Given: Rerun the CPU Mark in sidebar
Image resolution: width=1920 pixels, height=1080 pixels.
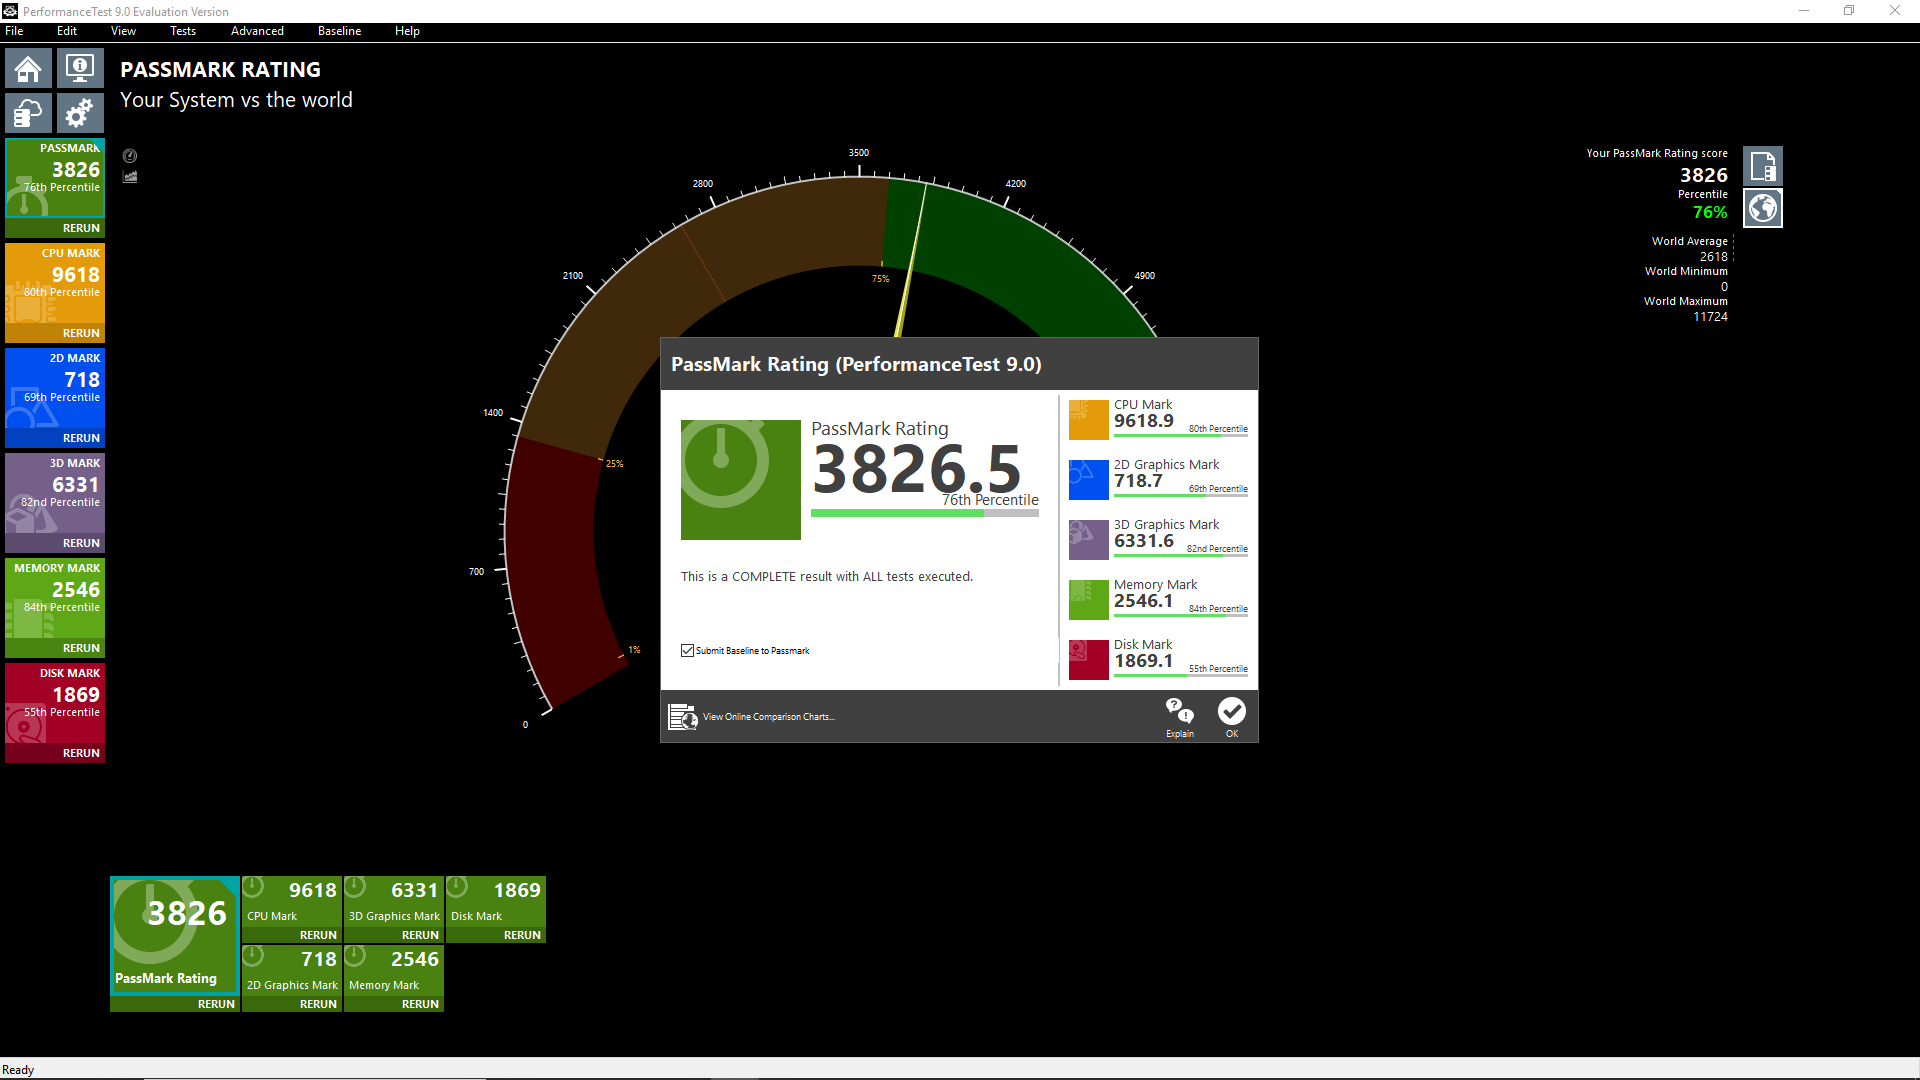Looking at the screenshot, I should [x=81, y=333].
